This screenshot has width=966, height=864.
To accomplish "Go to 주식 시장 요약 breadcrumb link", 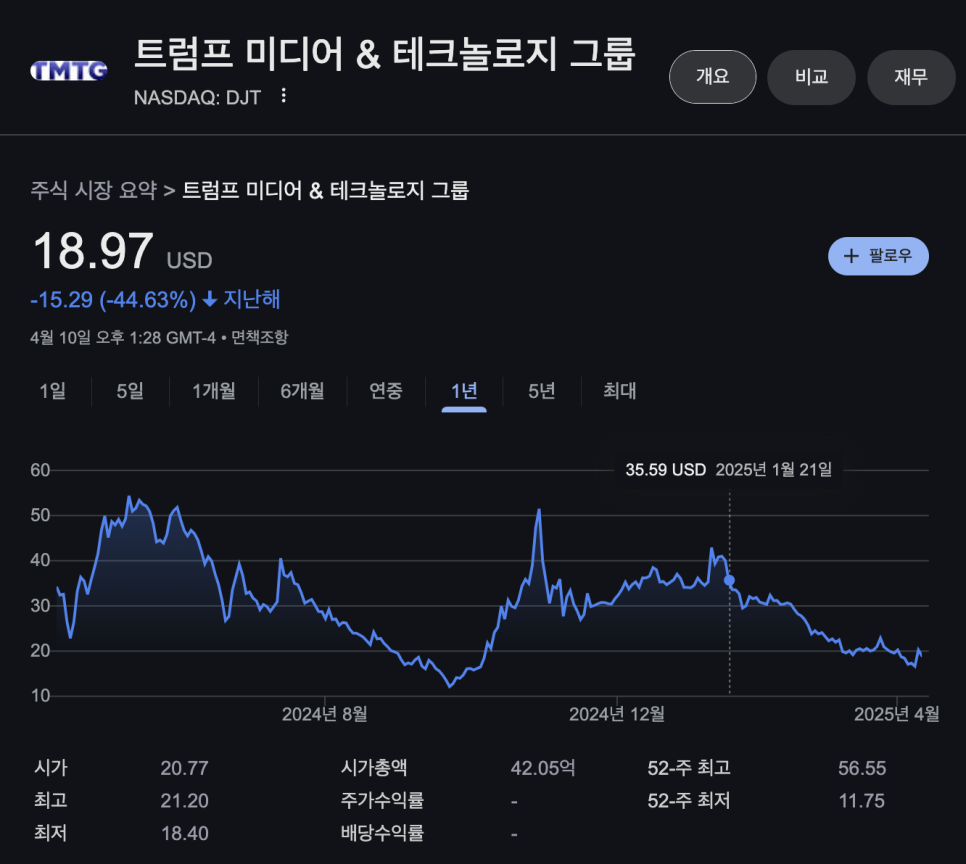I will (x=94, y=190).
